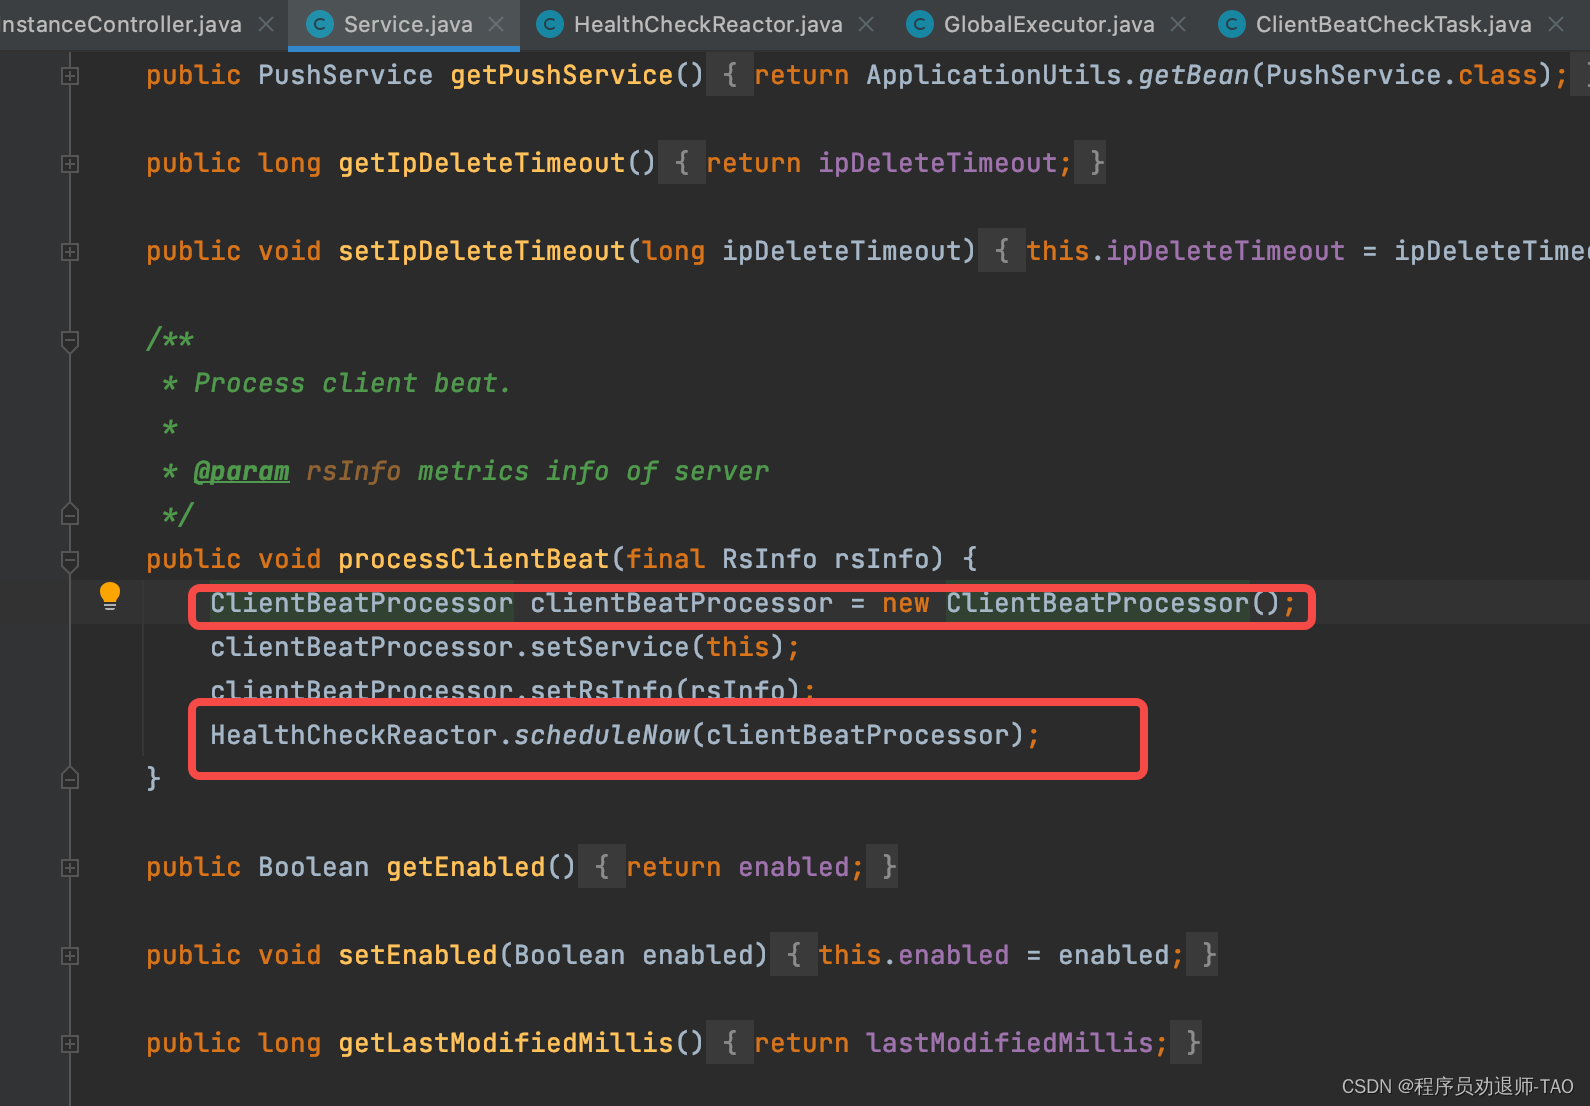The image size is (1590, 1106).
Task: Expand the setIpDeleteTimeout method fold
Action: pos(70,252)
